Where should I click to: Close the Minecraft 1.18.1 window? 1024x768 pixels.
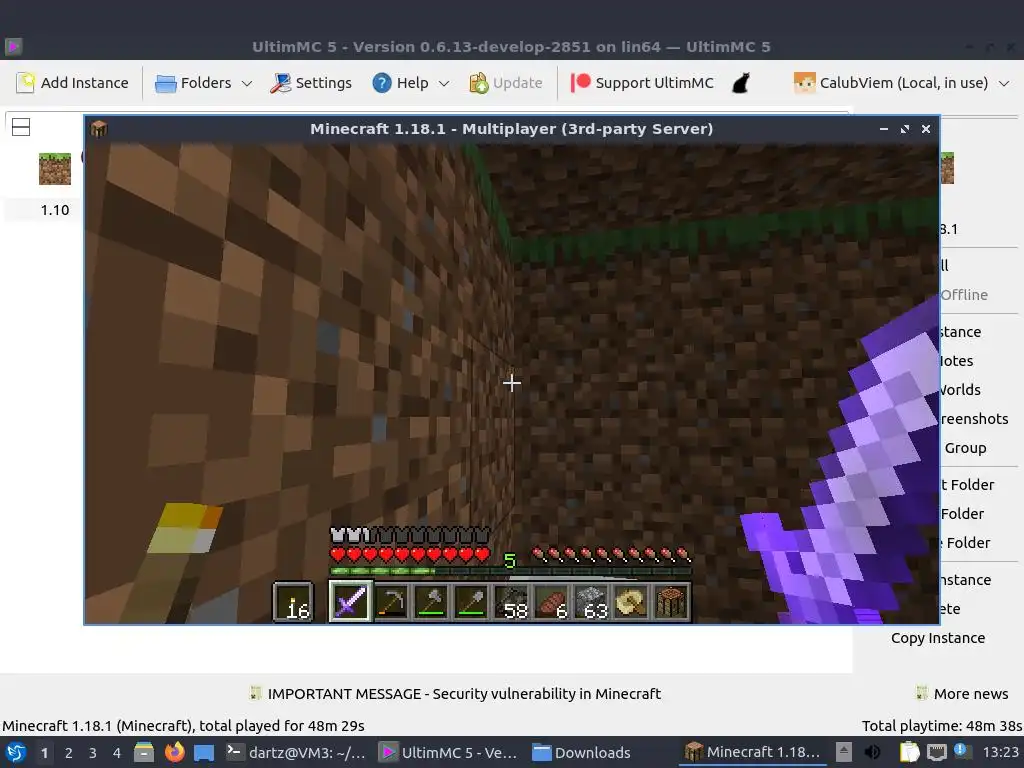click(x=925, y=129)
